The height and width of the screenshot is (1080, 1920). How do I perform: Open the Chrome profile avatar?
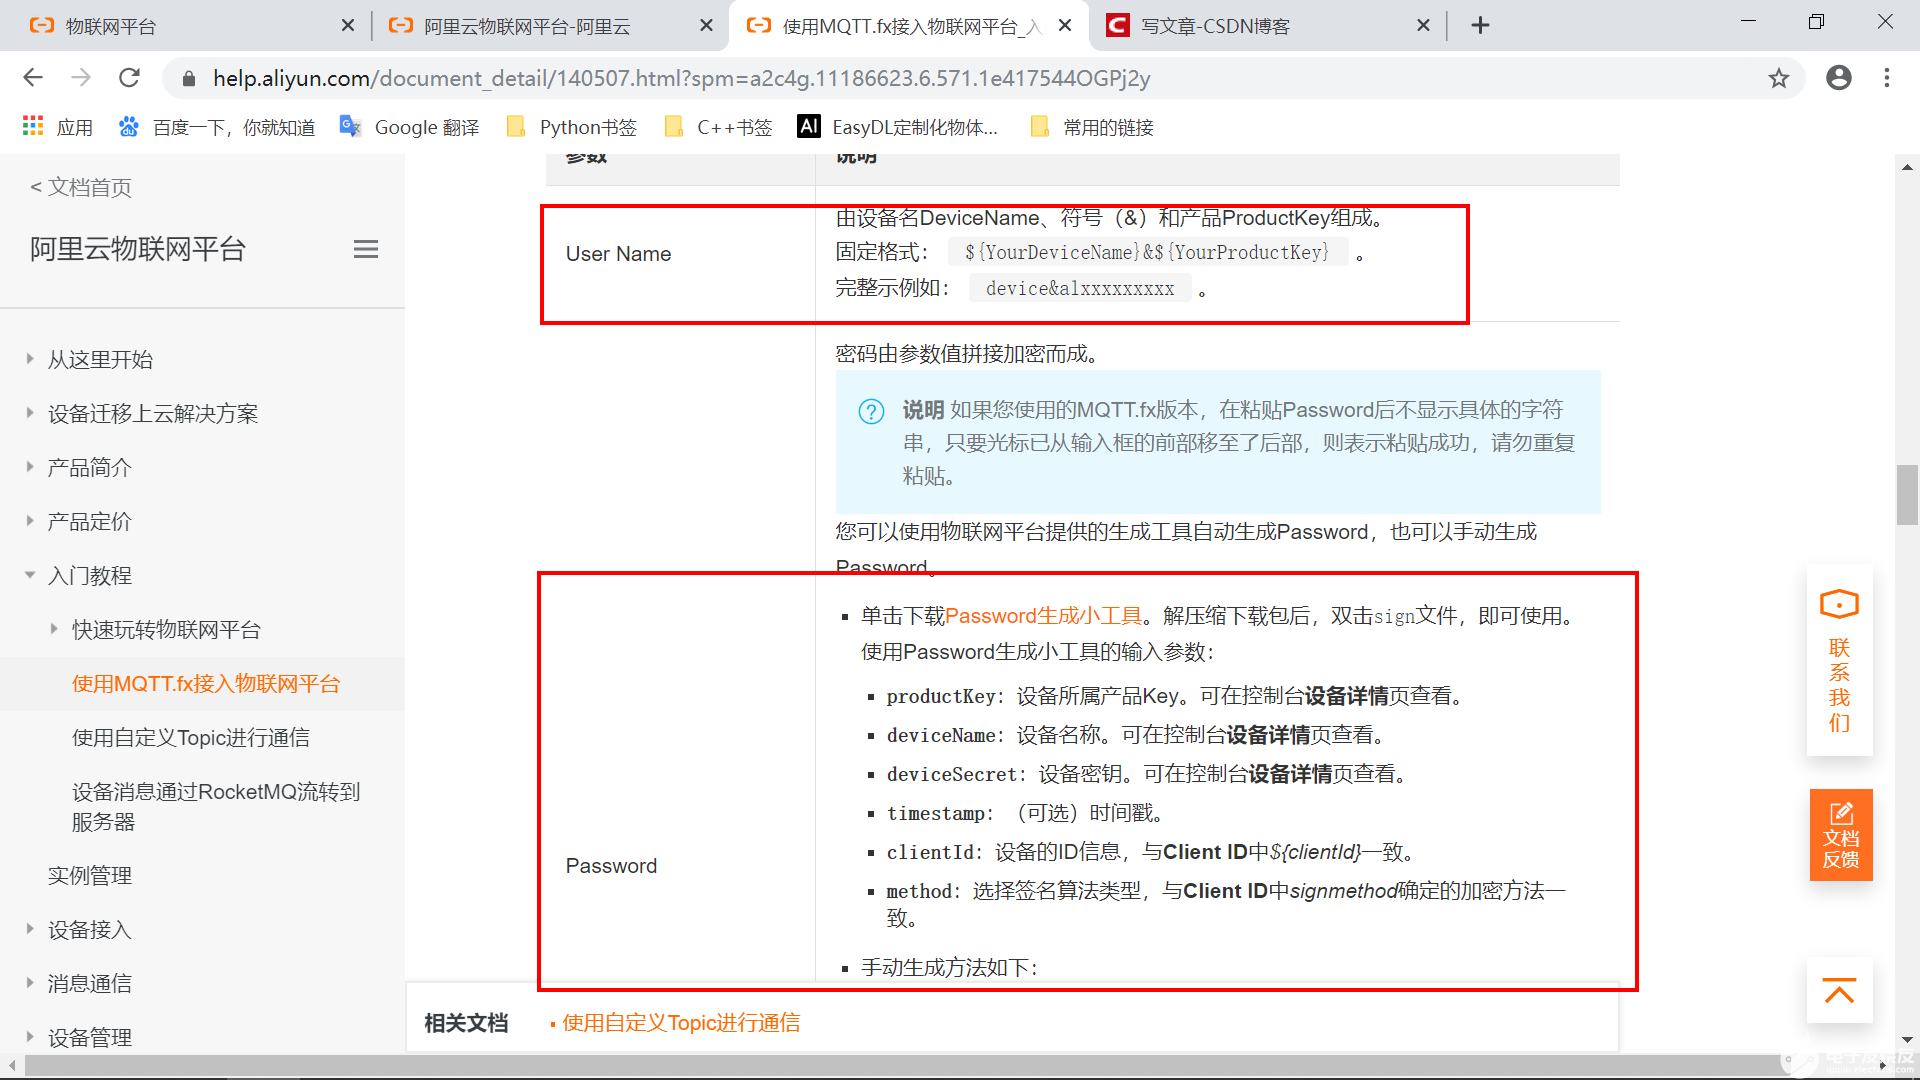pyautogui.click(x=1839, y=77)
